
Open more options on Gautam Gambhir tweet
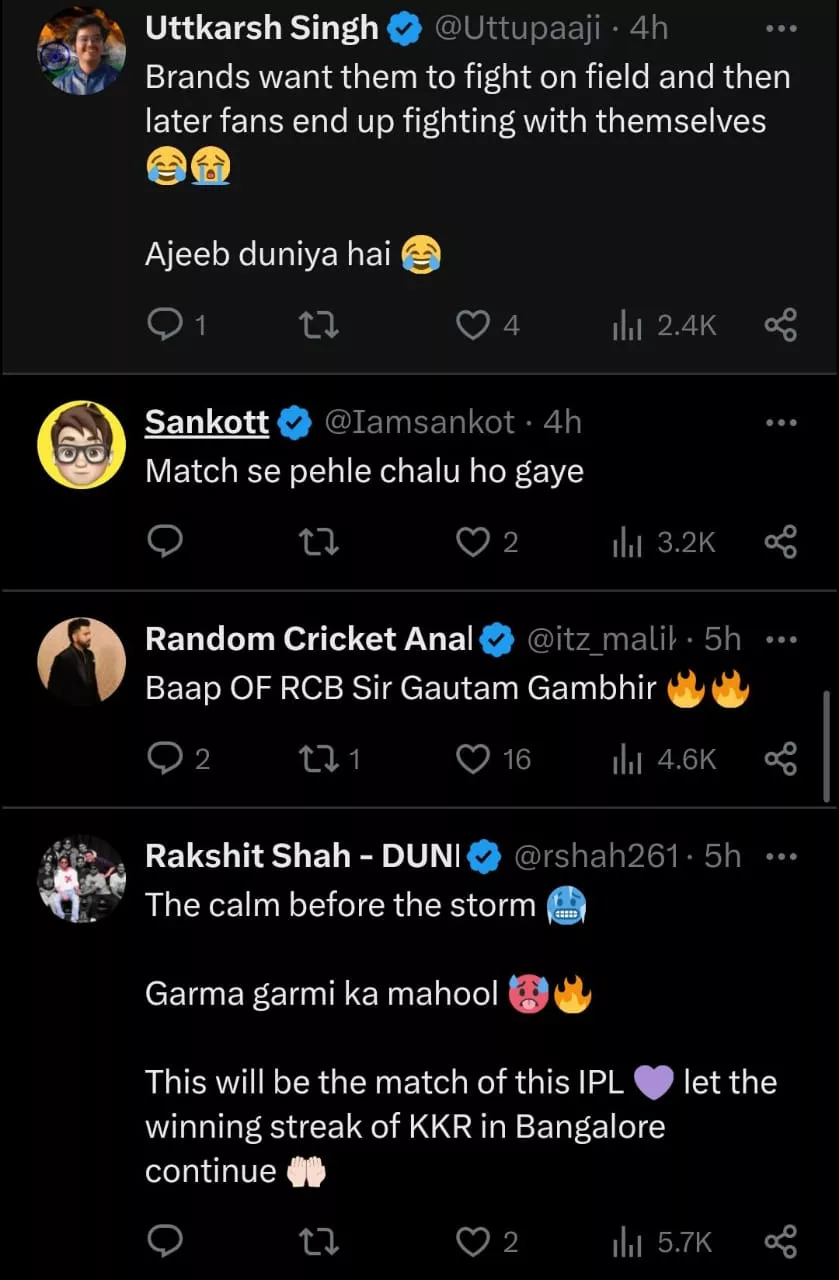point(780,639)
